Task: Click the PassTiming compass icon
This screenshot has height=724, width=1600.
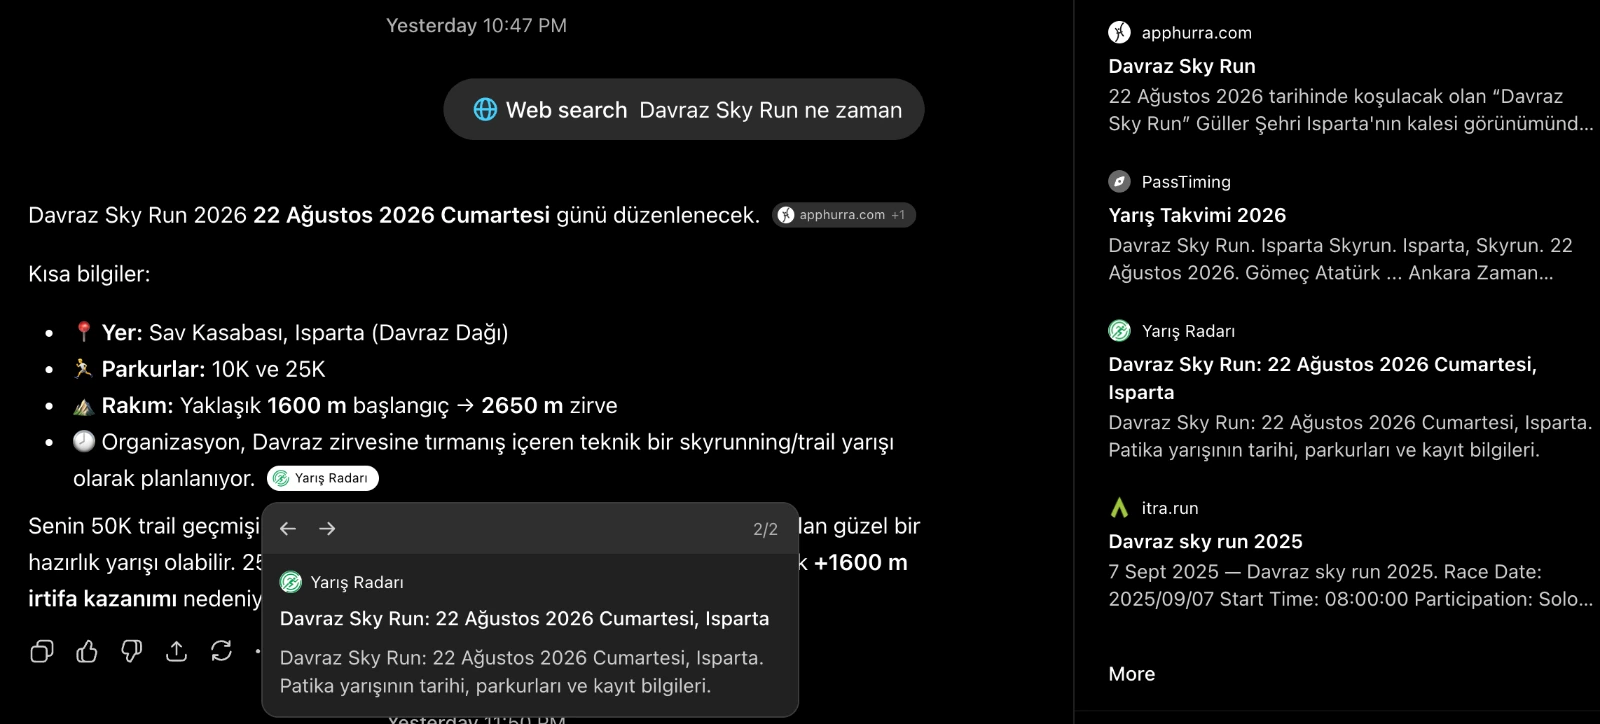Action: tap(1119, 182)
